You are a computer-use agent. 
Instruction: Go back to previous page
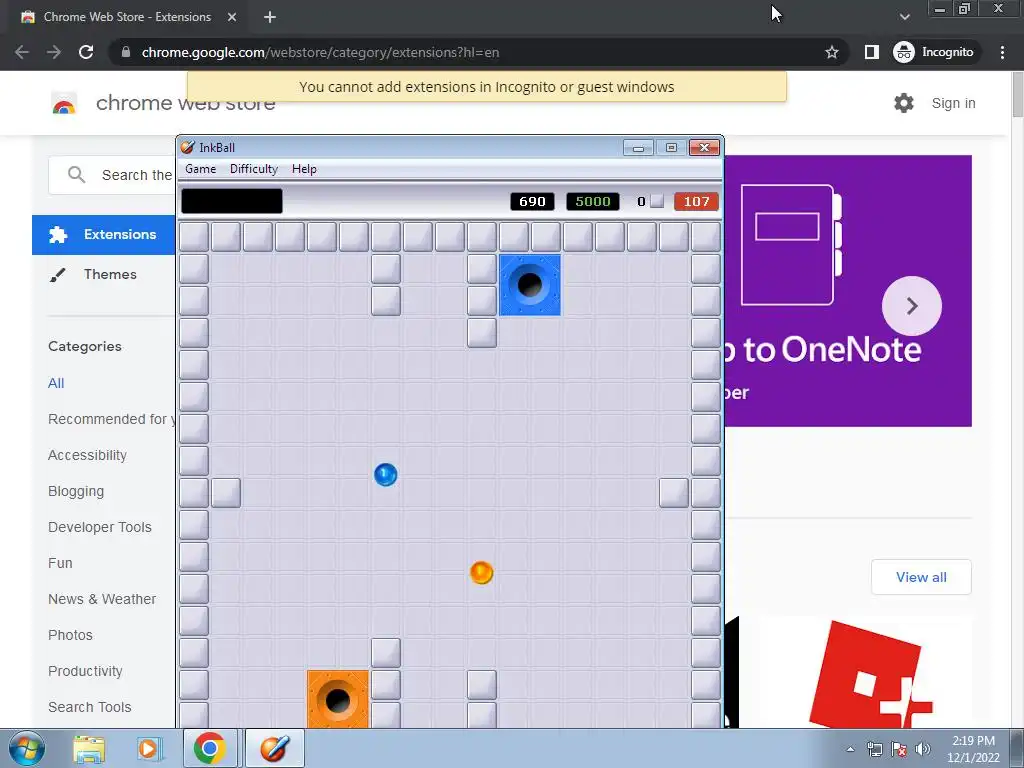point(22,52)
